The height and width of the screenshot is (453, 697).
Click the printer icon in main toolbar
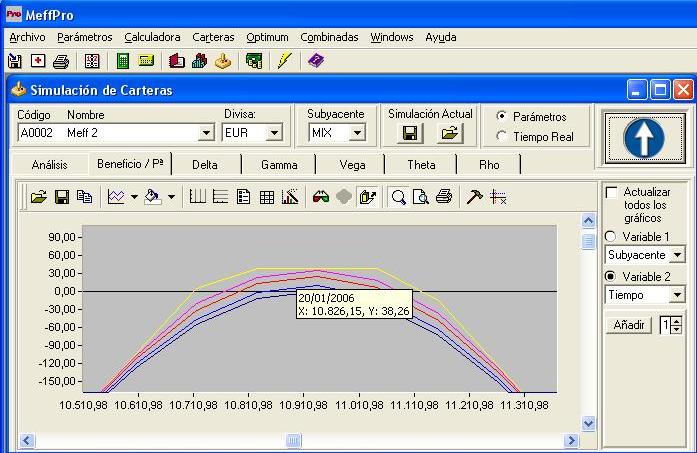pos(61,61)
